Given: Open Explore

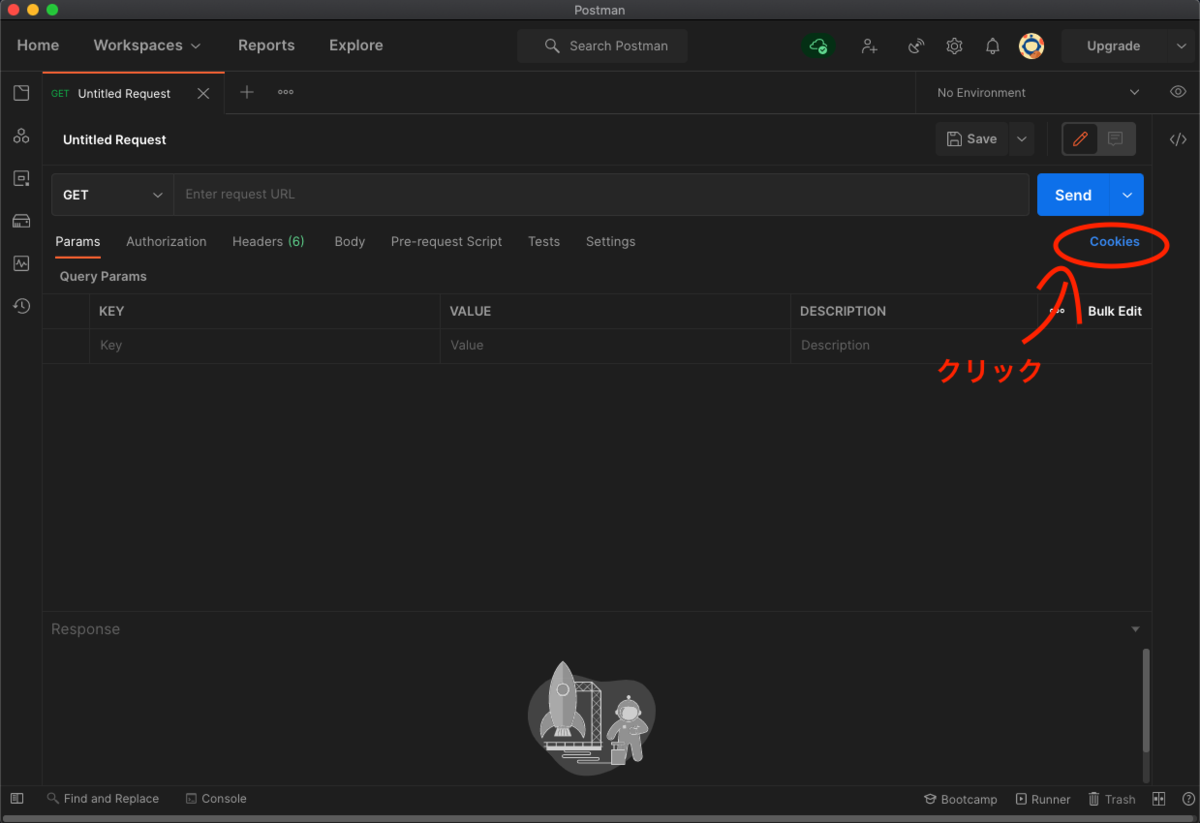Looking at the screenshot, I should tap(356, 45).
